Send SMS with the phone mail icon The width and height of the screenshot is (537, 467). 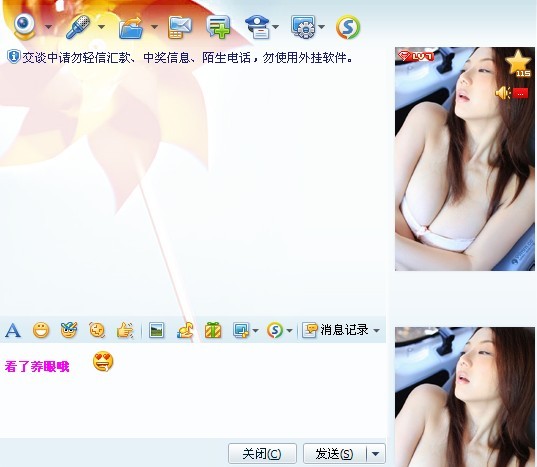click(x=180, y=27)
